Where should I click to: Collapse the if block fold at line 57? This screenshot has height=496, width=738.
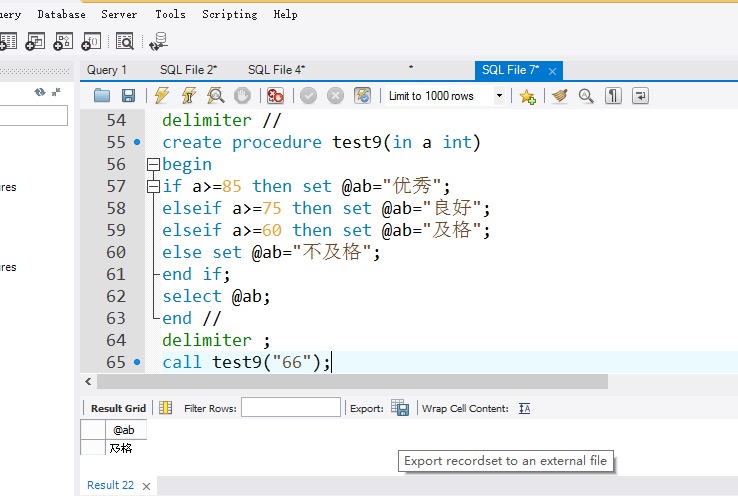pos(153,186)
